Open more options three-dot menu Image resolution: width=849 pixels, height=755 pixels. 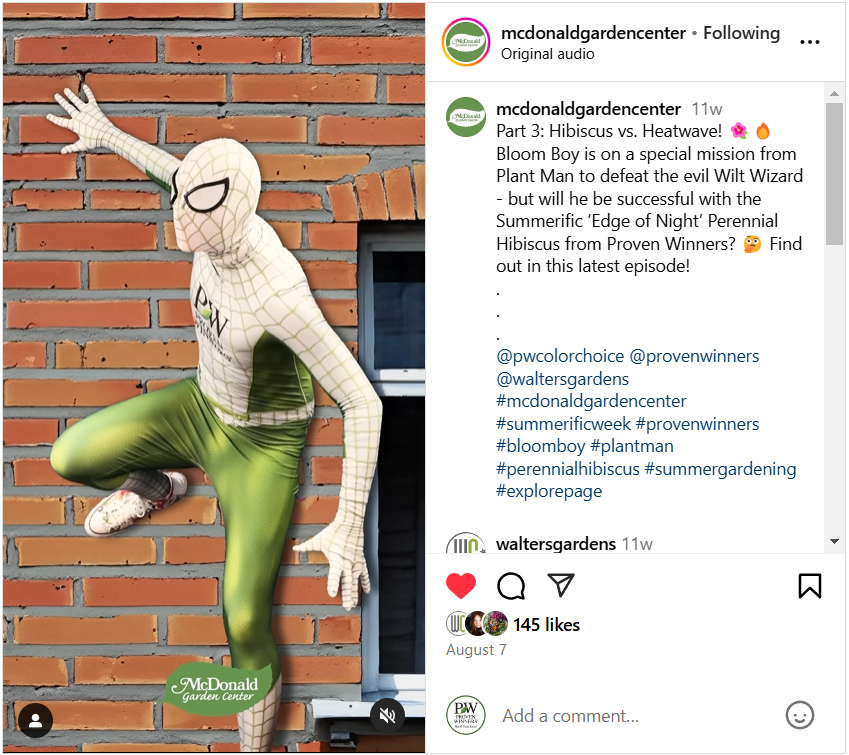[x=809, y=42]
